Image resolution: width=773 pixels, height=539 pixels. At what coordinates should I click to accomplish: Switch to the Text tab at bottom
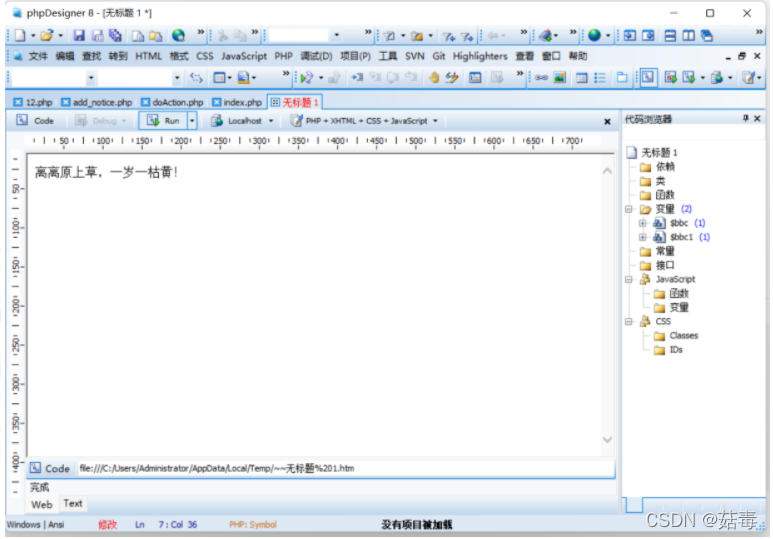(x=73, y=503)
